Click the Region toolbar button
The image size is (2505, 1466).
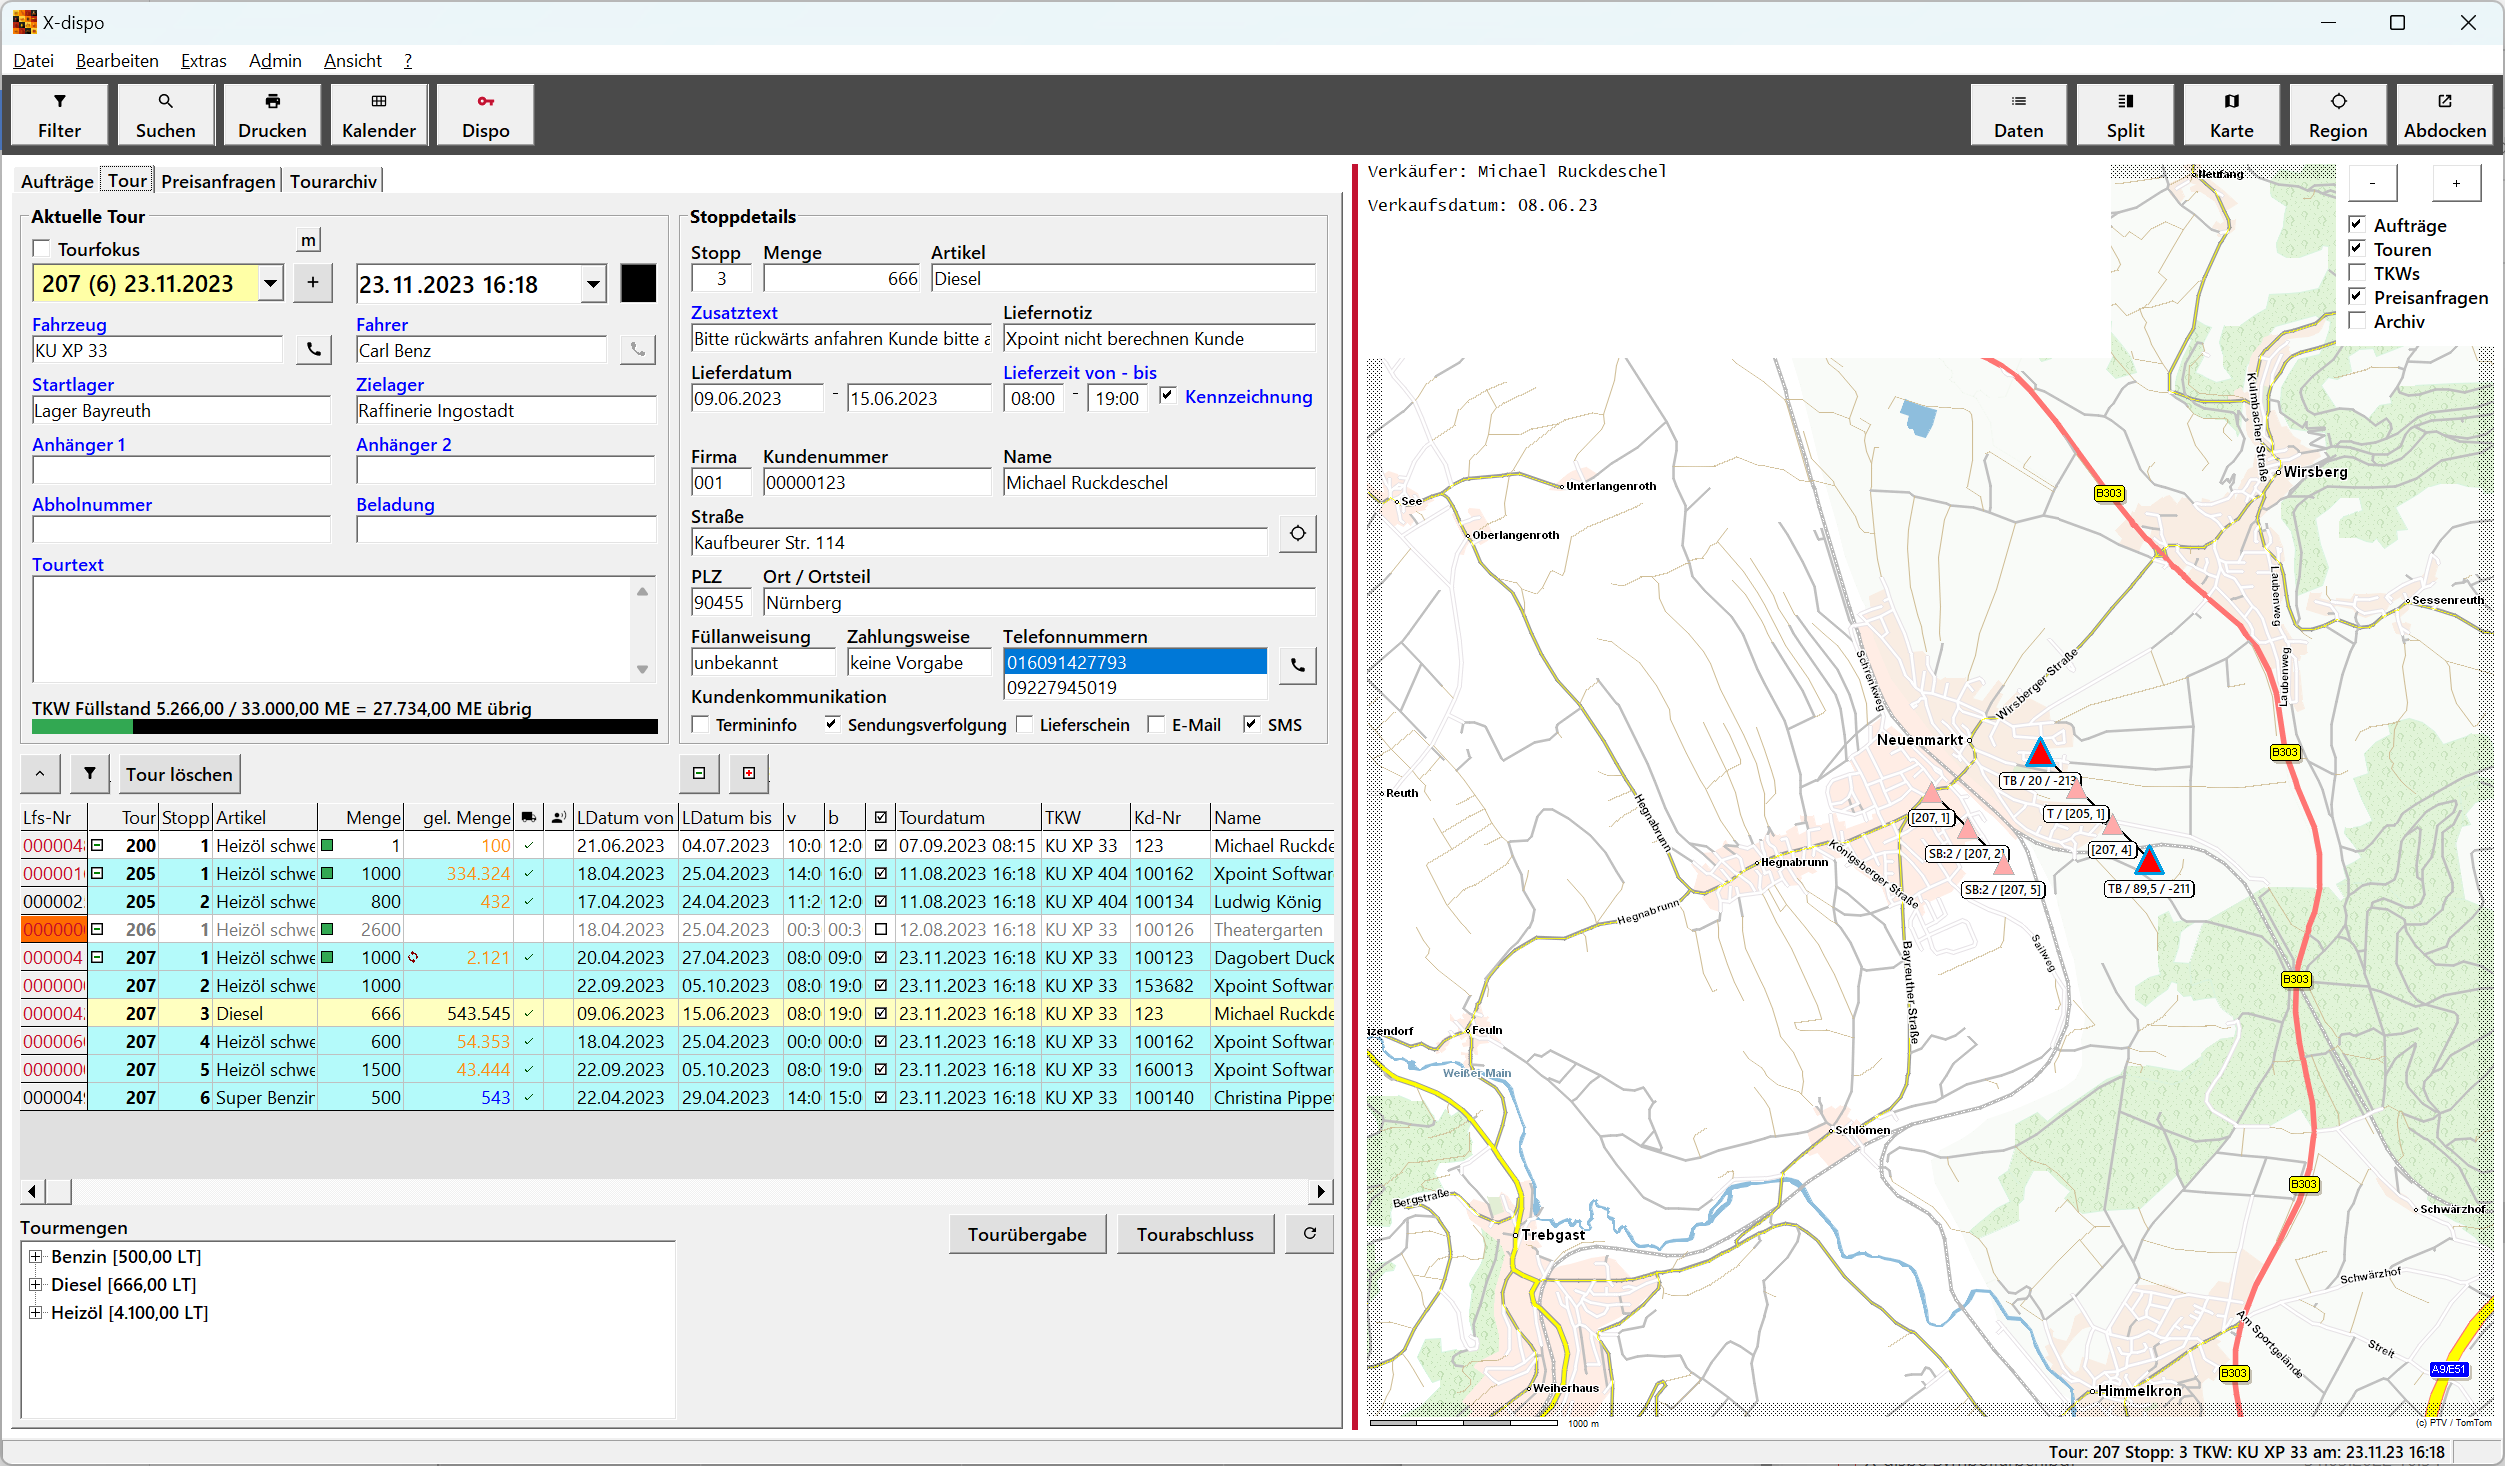(2338, 115)
